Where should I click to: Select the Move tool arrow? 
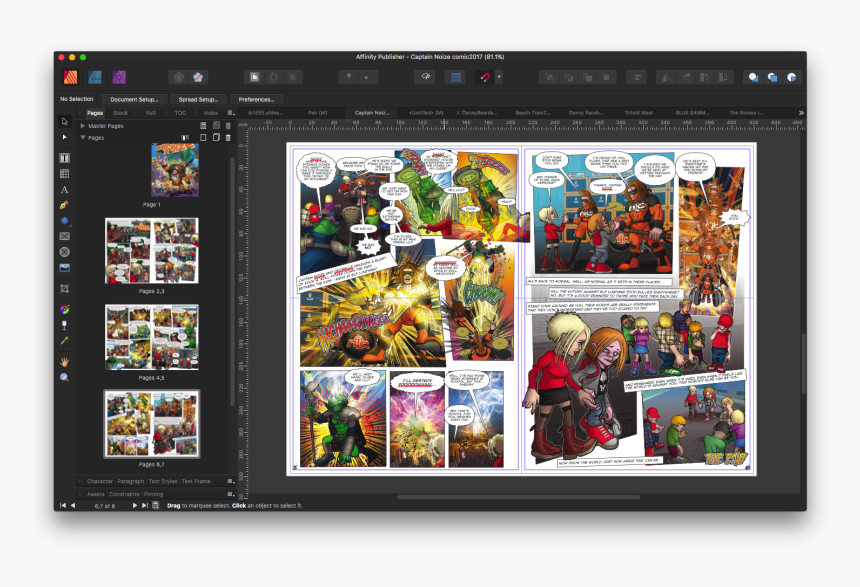coord(64,121)
